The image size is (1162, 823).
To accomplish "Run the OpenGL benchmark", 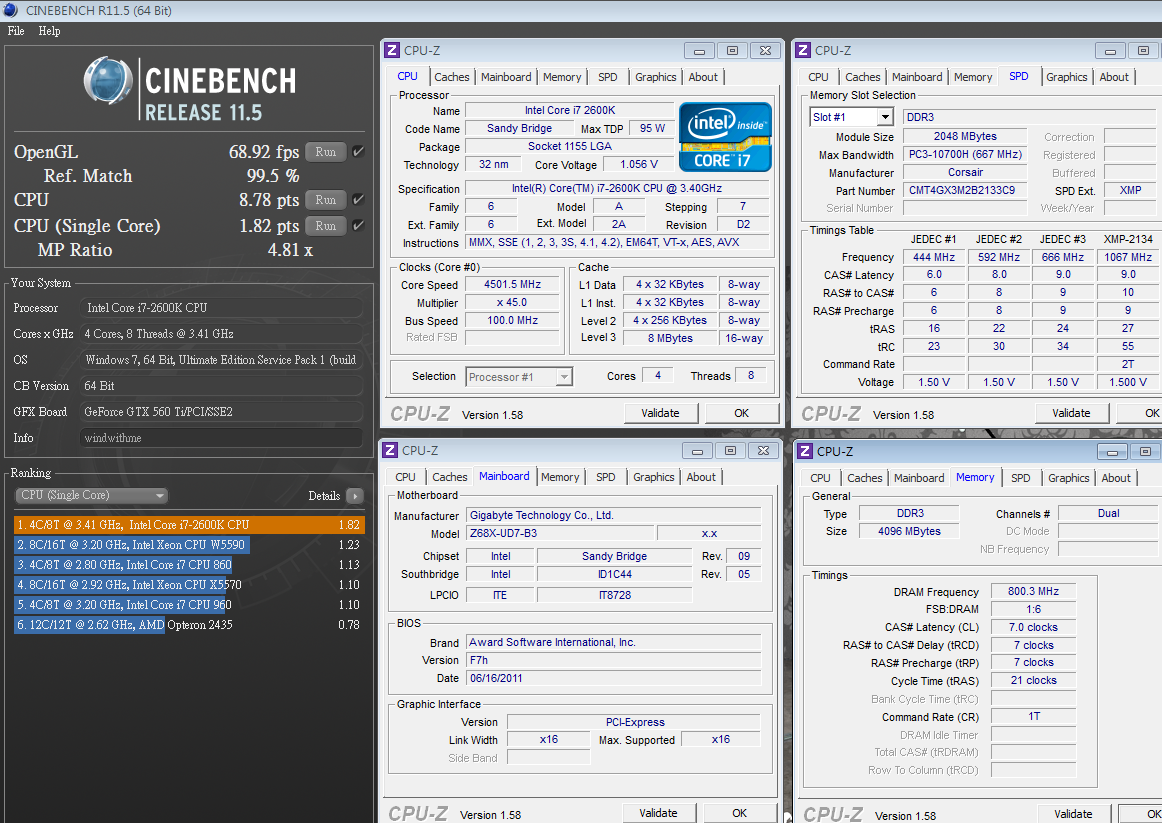I will (325, 152).
